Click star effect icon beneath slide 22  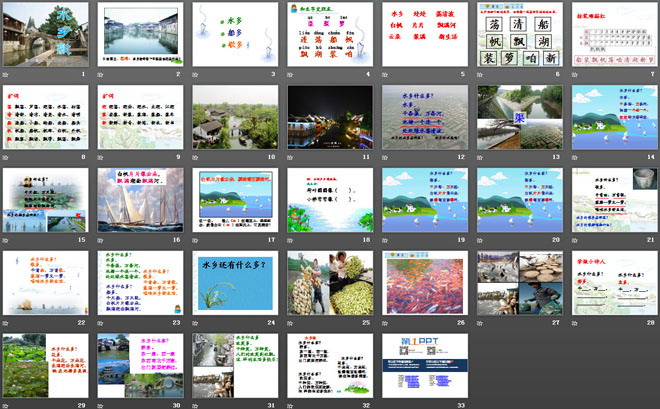pos(5,324)
